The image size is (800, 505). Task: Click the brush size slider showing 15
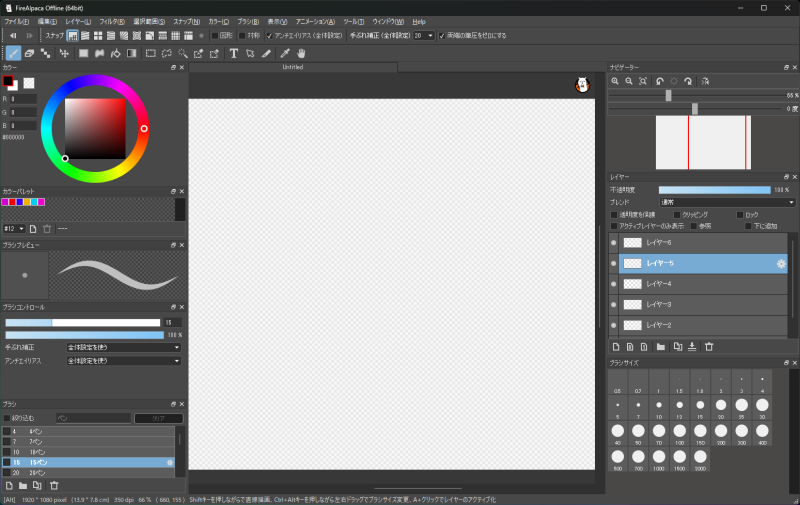click(x=83, y=322)
